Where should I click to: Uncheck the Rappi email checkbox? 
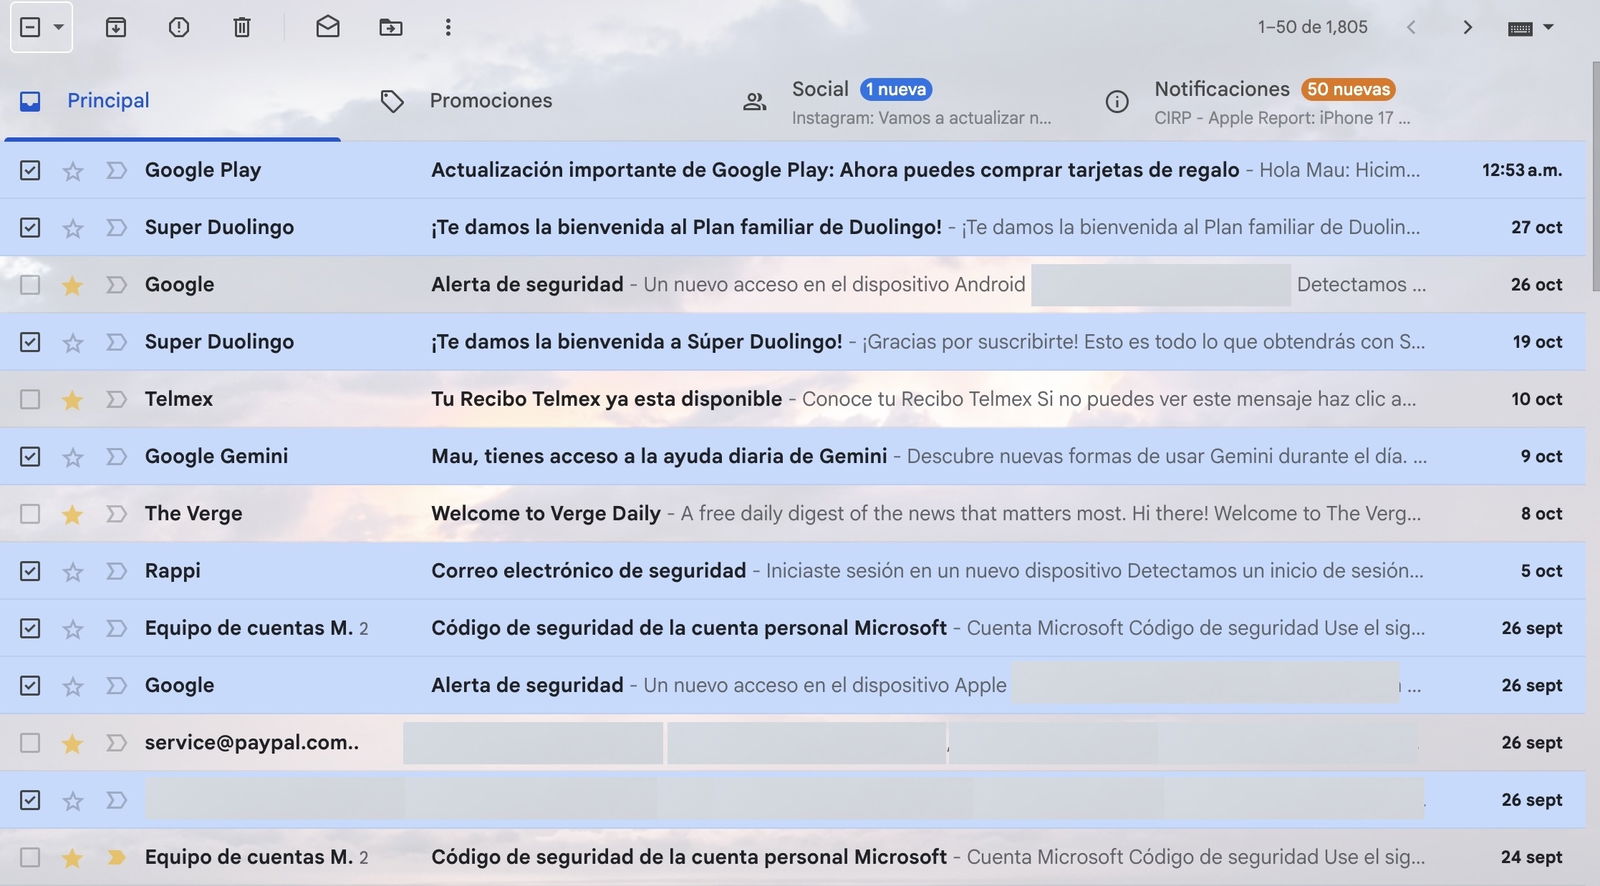pyautogui.click(x=30, y=571)
